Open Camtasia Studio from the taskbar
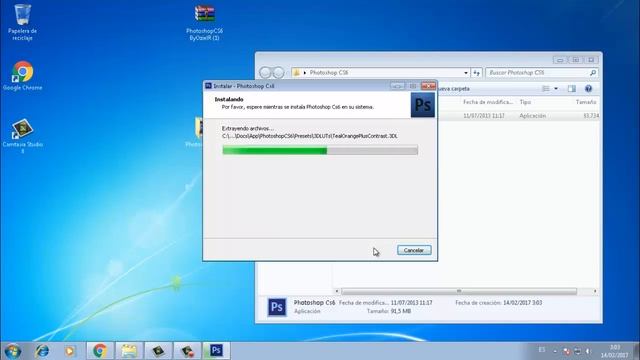Image resolution: width=640 pixels, height=360 pixels. point(158,351)
